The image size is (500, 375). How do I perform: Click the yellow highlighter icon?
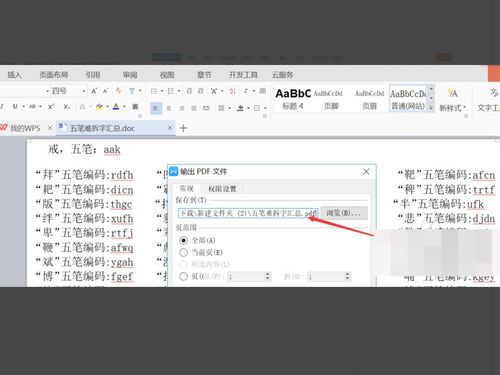click(x=99, y=107)
